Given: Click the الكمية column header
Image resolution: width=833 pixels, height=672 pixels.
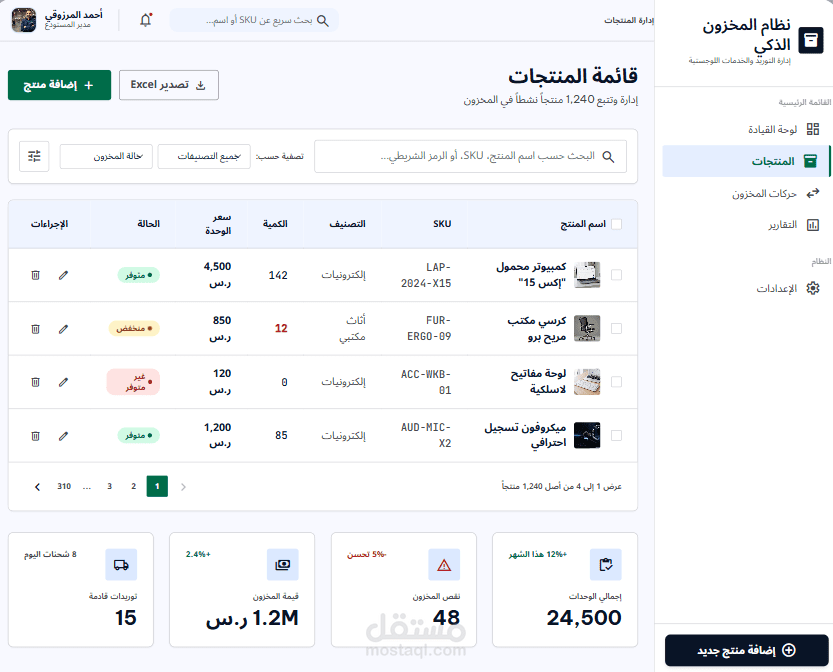Looking at the screenshot, I should coord(275,224).
